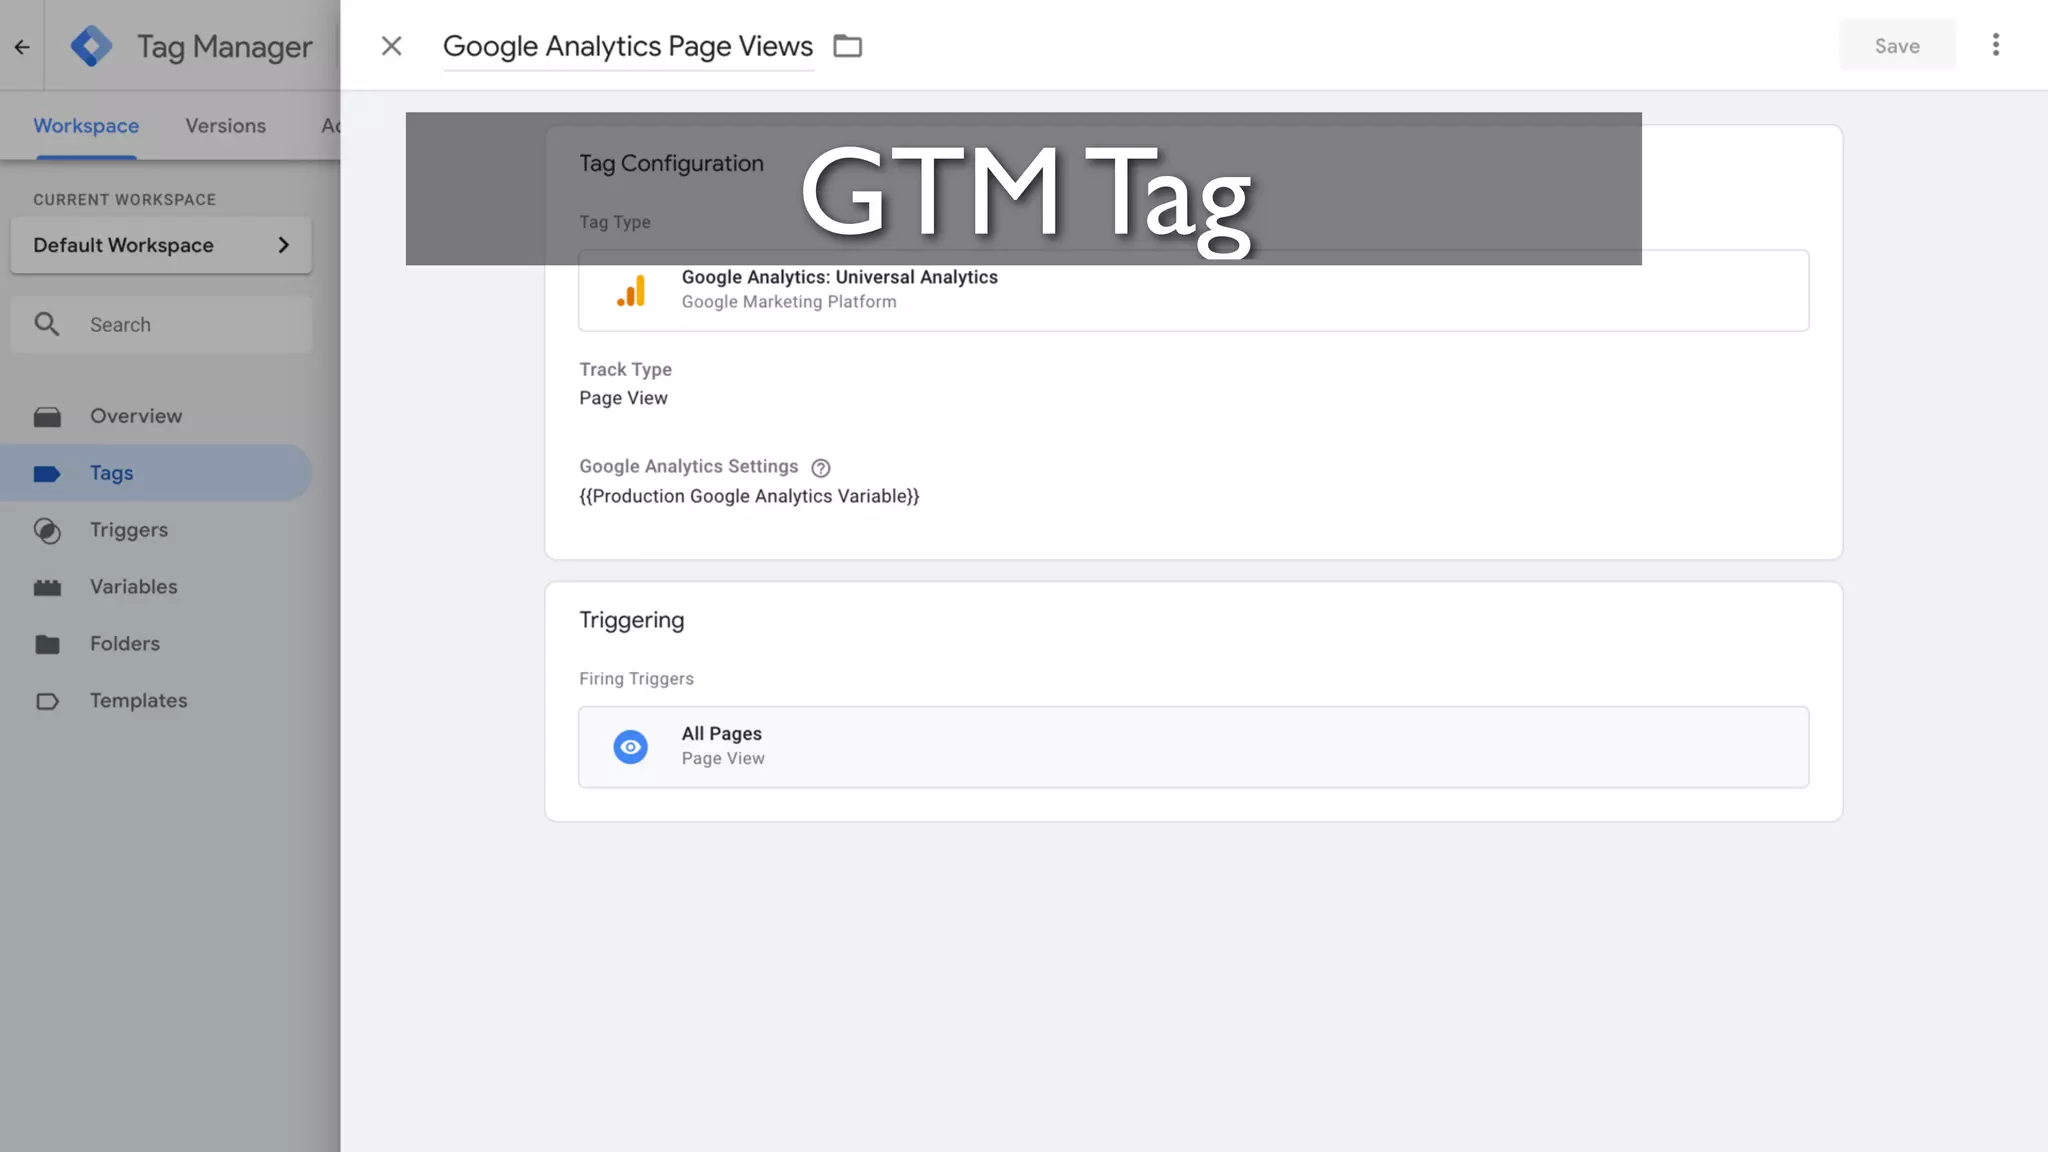This screenshot has width=2048, height=1152.
Task: Click the Triggers target icon
Action: (x=47, y=531)
